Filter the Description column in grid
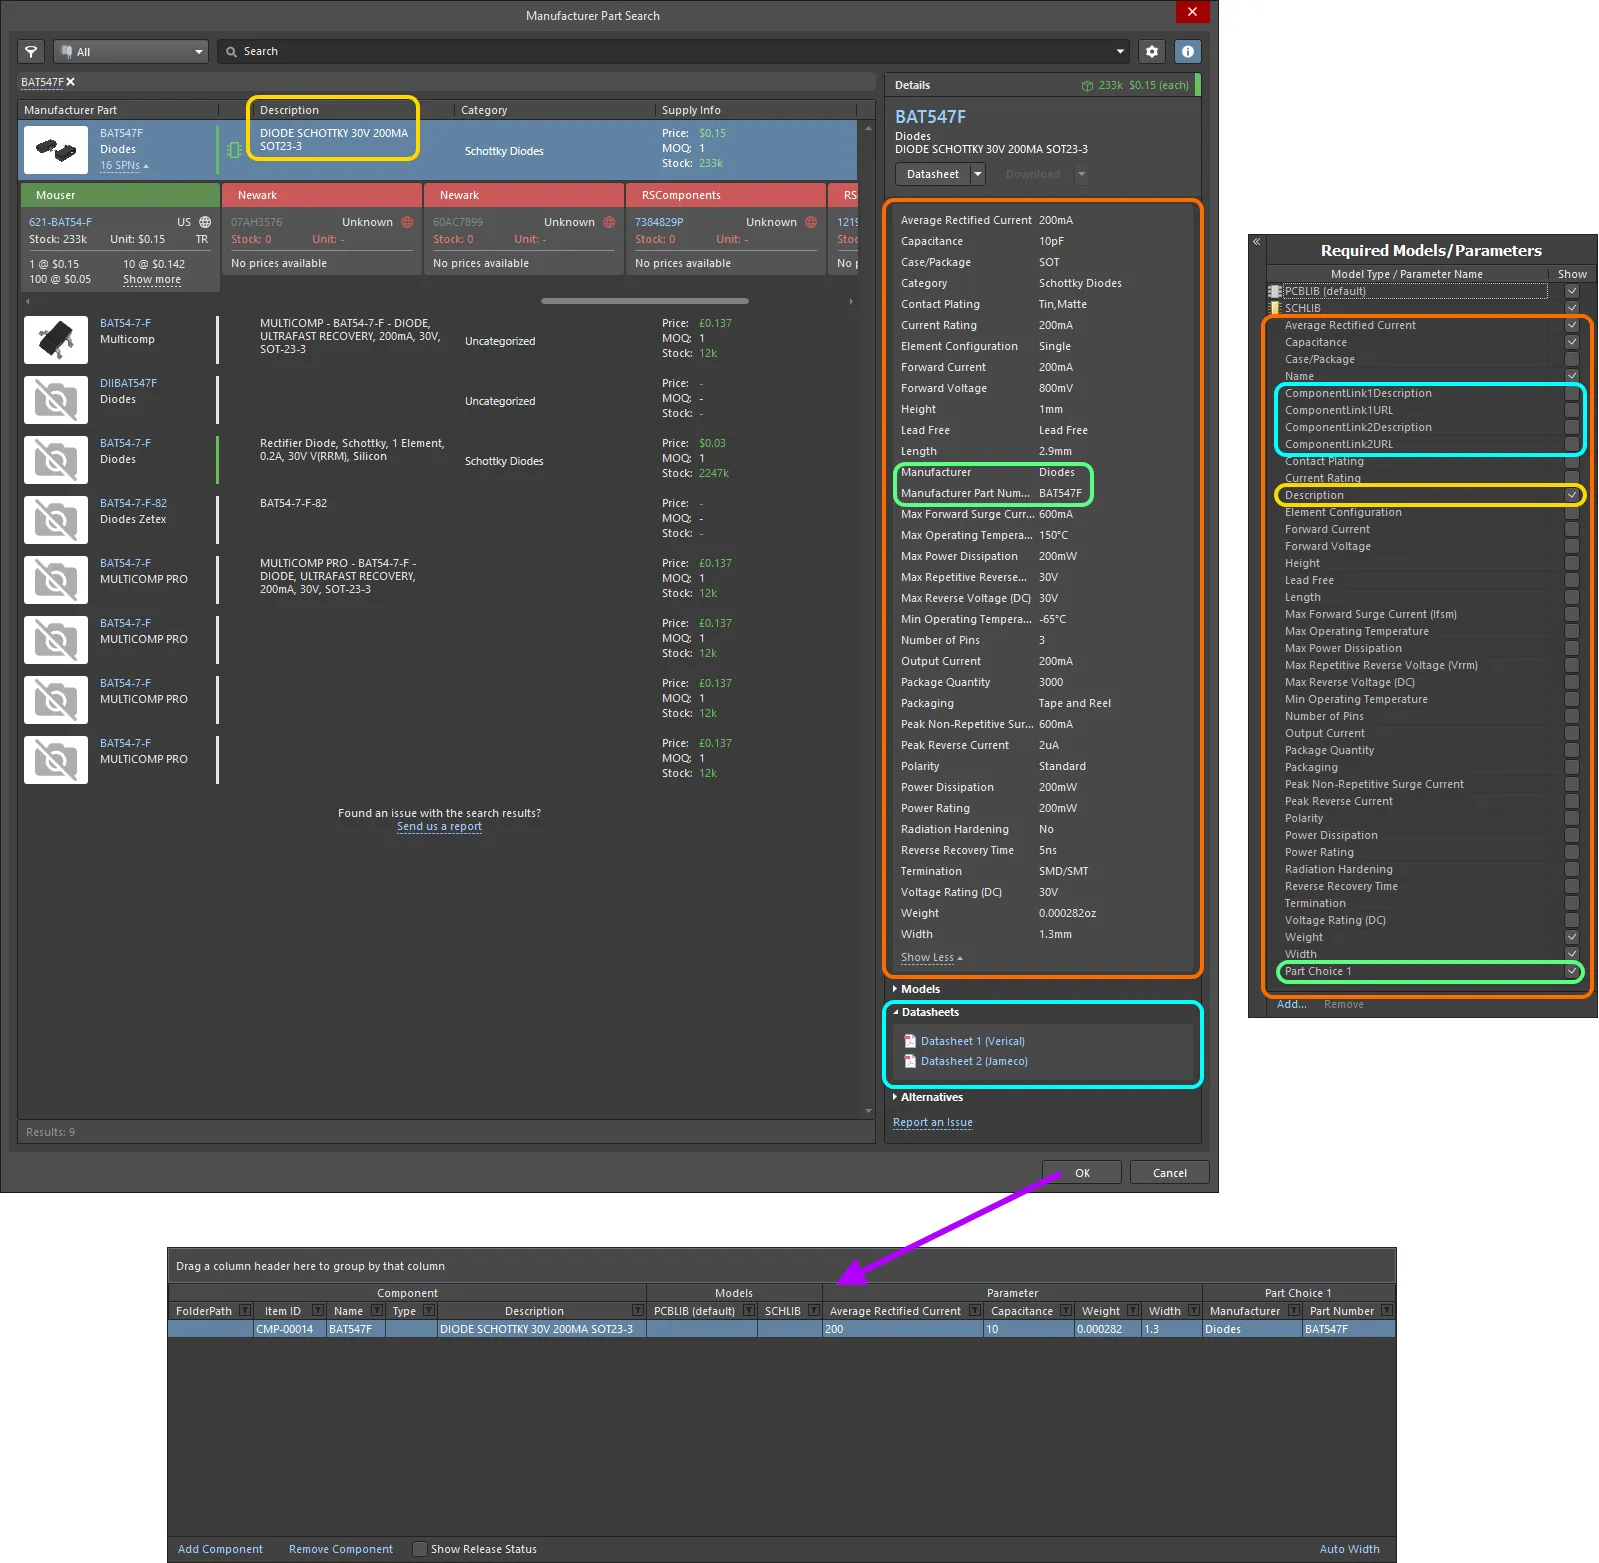The image size is (1599, 1563). click(x=638, y=1311)
